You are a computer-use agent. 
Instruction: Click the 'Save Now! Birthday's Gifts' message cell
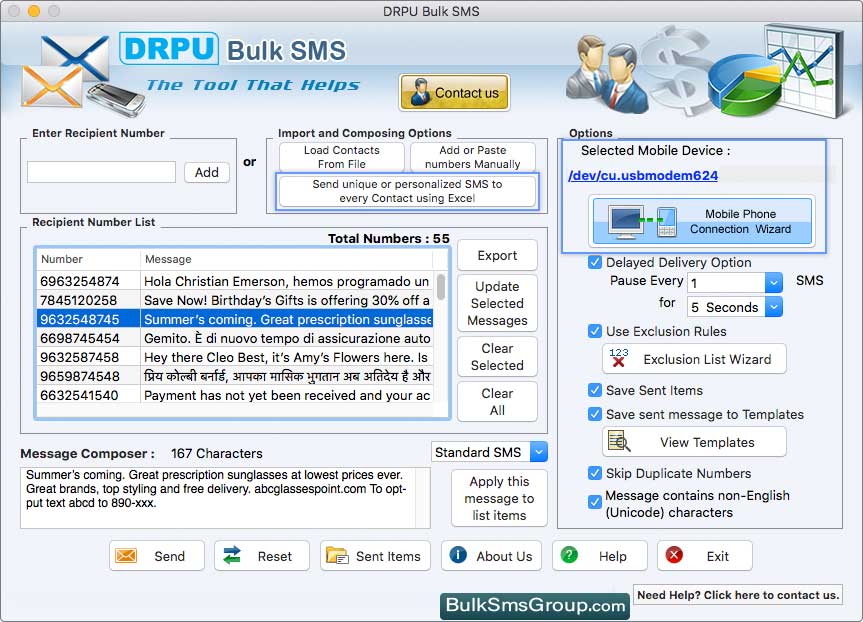[x=287, y=300]
